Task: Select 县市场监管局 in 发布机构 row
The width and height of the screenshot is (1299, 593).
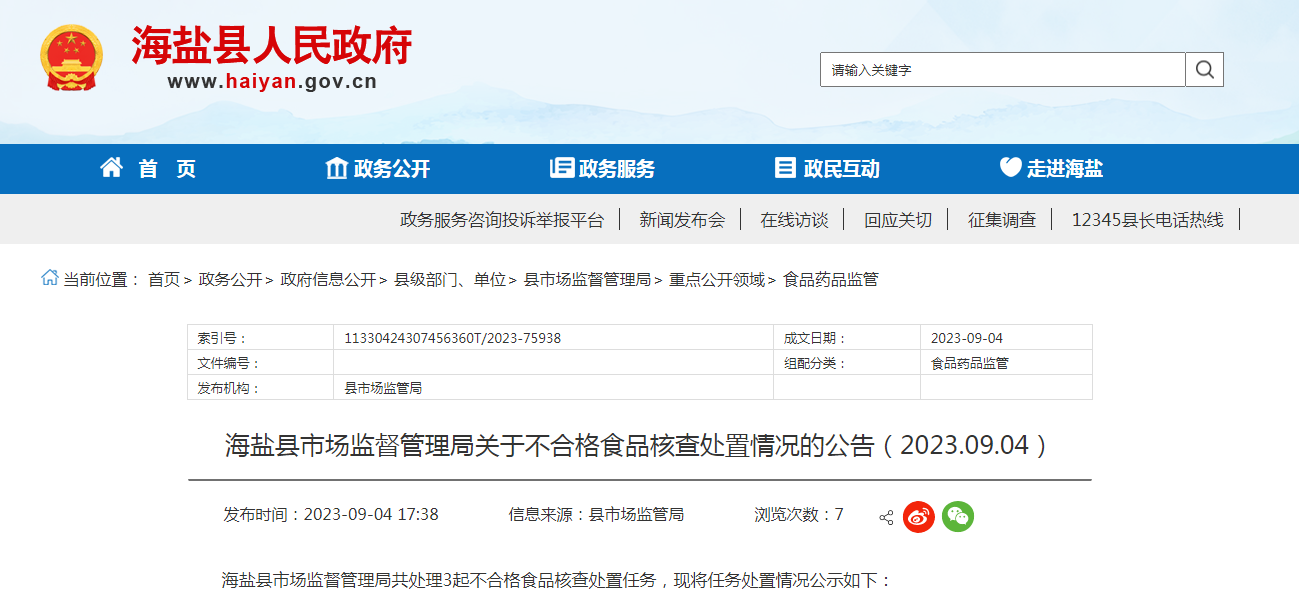Action: pyautogui.click(x=383, y=388)
